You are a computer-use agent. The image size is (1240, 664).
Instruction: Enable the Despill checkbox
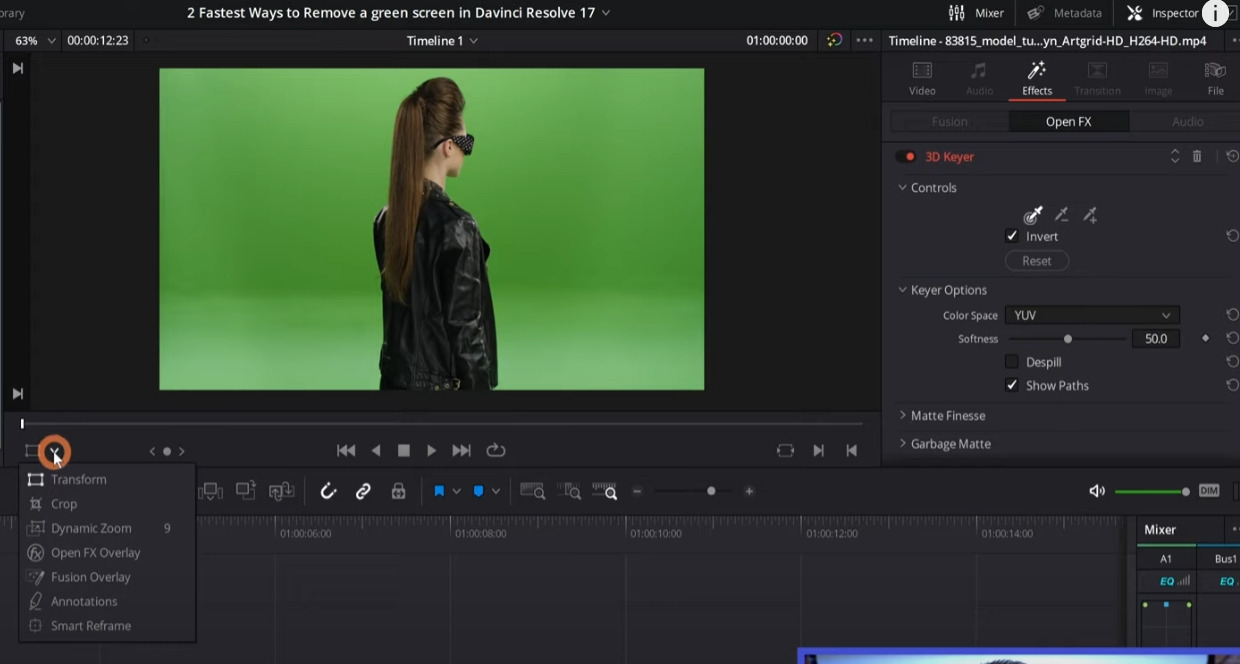pos(1012,362)
